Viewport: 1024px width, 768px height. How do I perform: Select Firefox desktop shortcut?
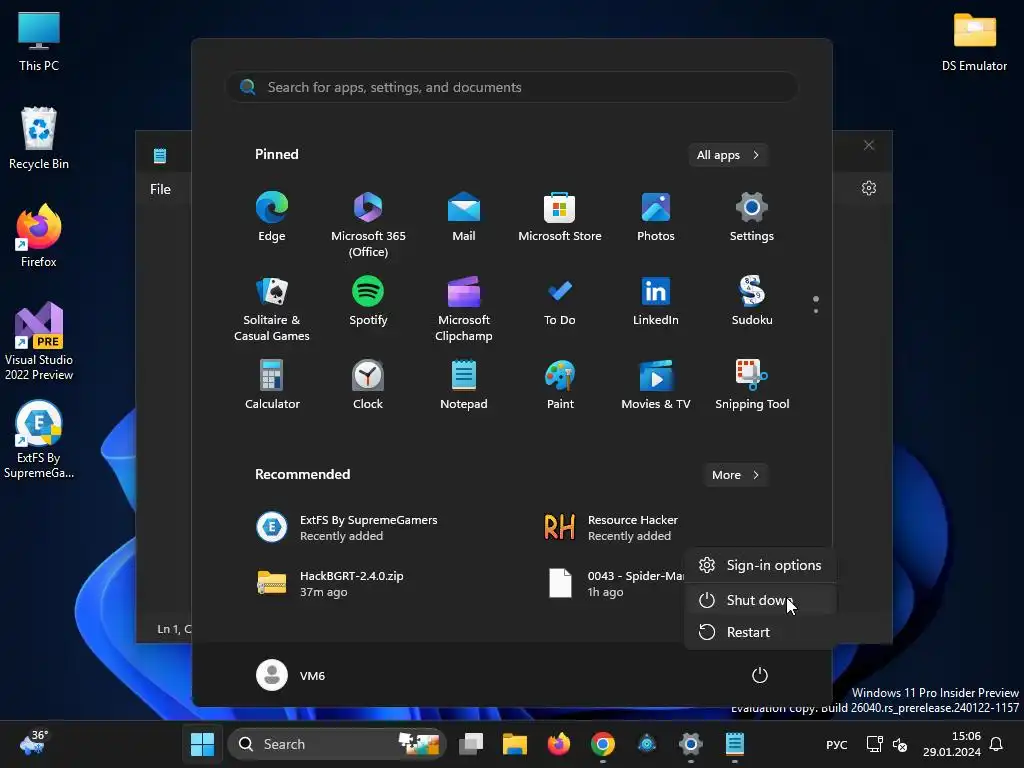coord(39,236)
